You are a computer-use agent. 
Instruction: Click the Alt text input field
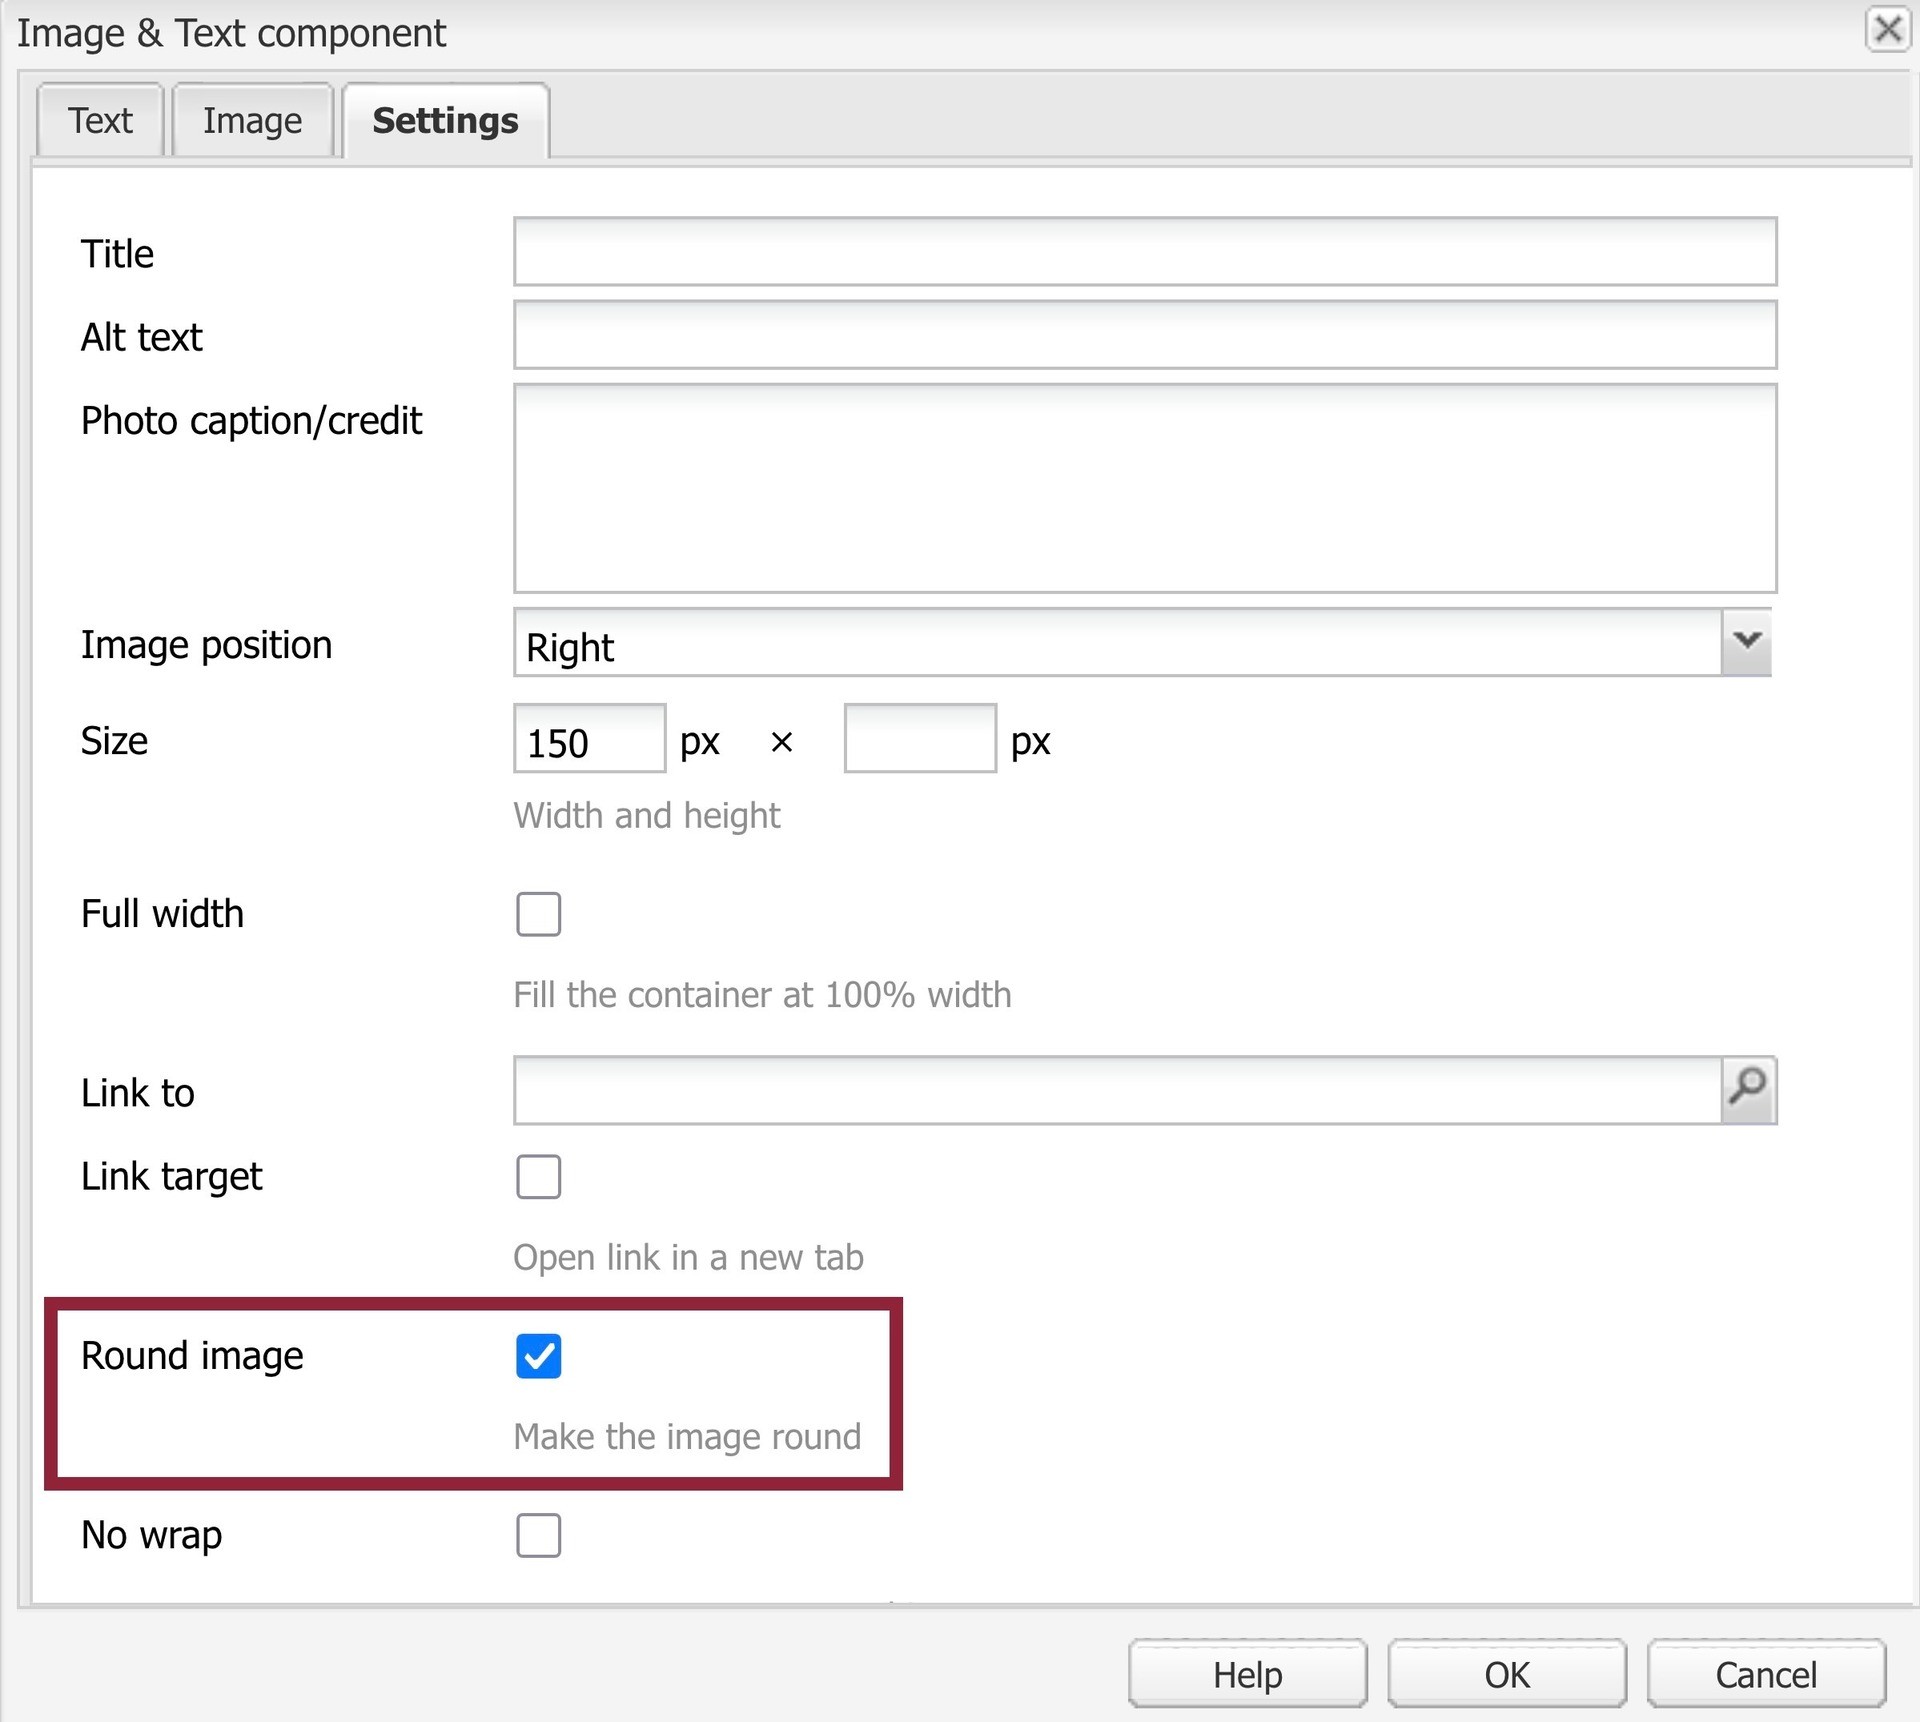[x=1144, y=335]
